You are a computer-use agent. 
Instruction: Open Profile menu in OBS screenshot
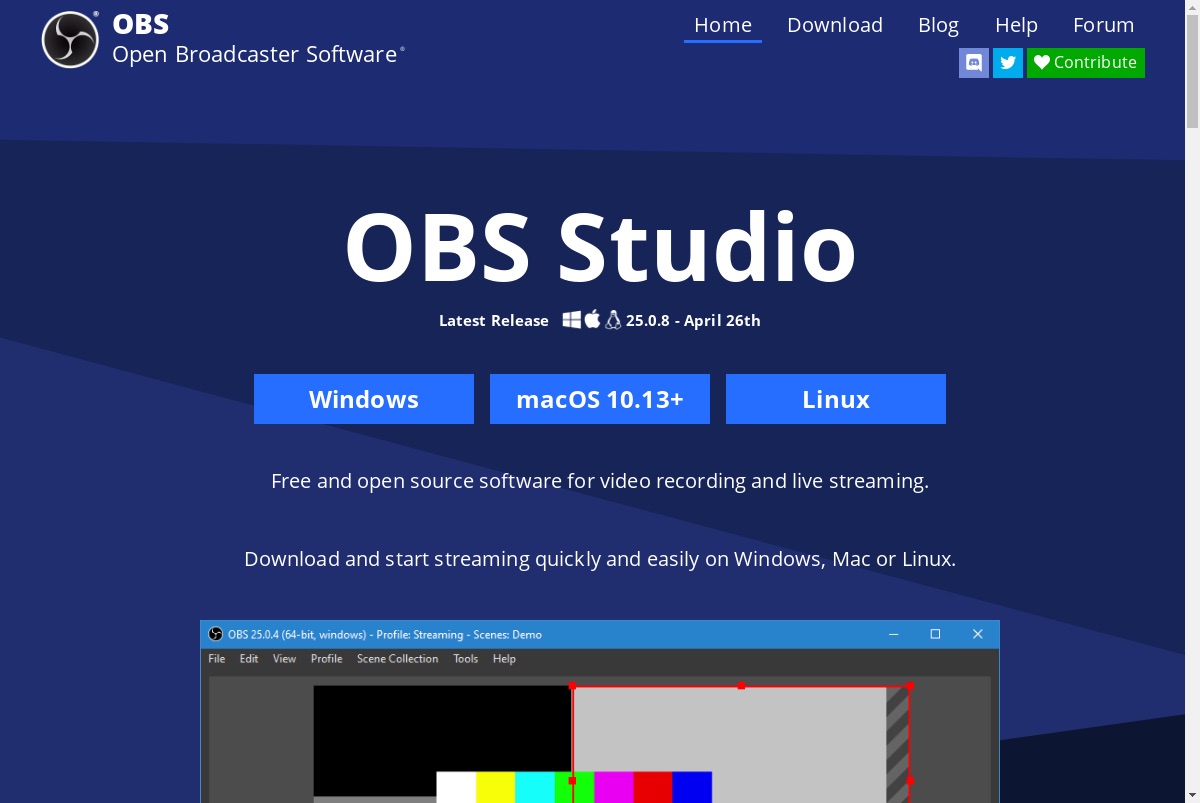point(327,659)
